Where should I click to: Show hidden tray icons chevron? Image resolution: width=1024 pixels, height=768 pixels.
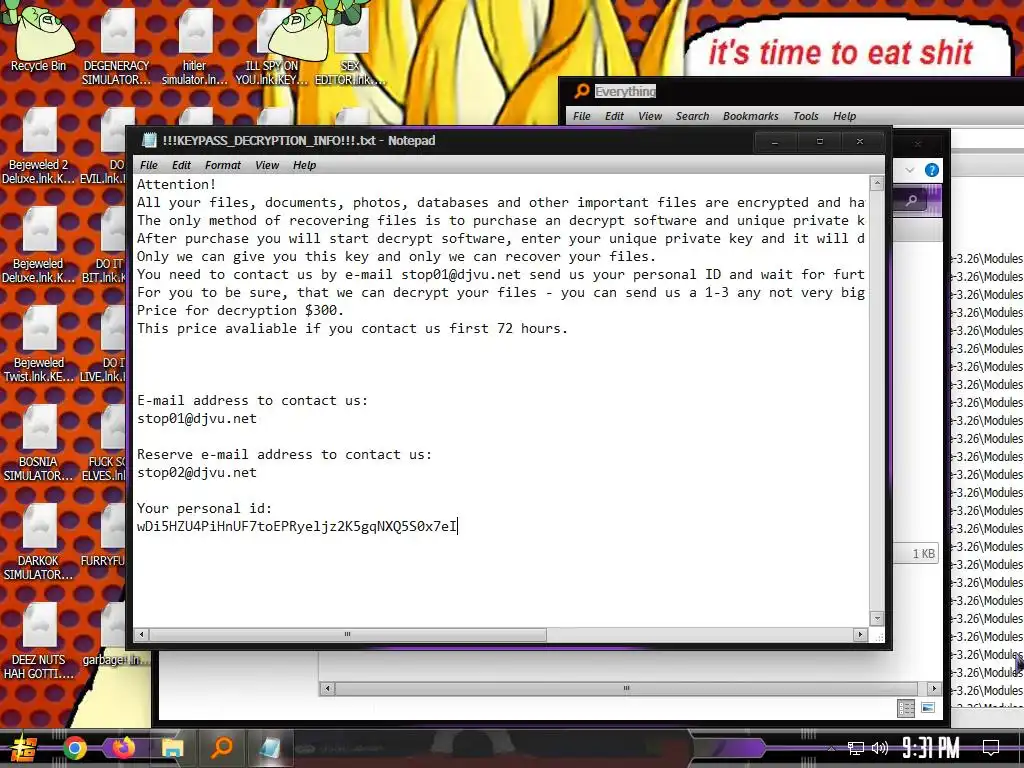click(x=831, y=748)
